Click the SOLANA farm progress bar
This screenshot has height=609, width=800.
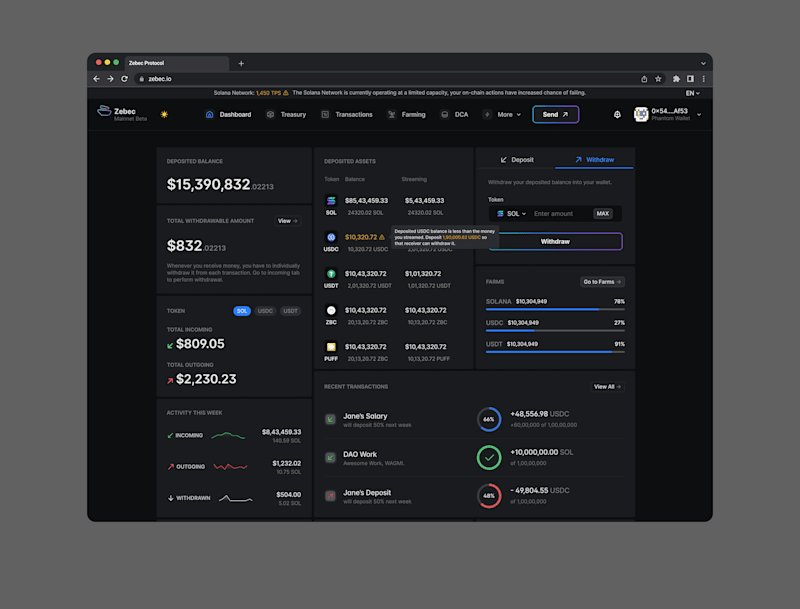click(555, 309)
